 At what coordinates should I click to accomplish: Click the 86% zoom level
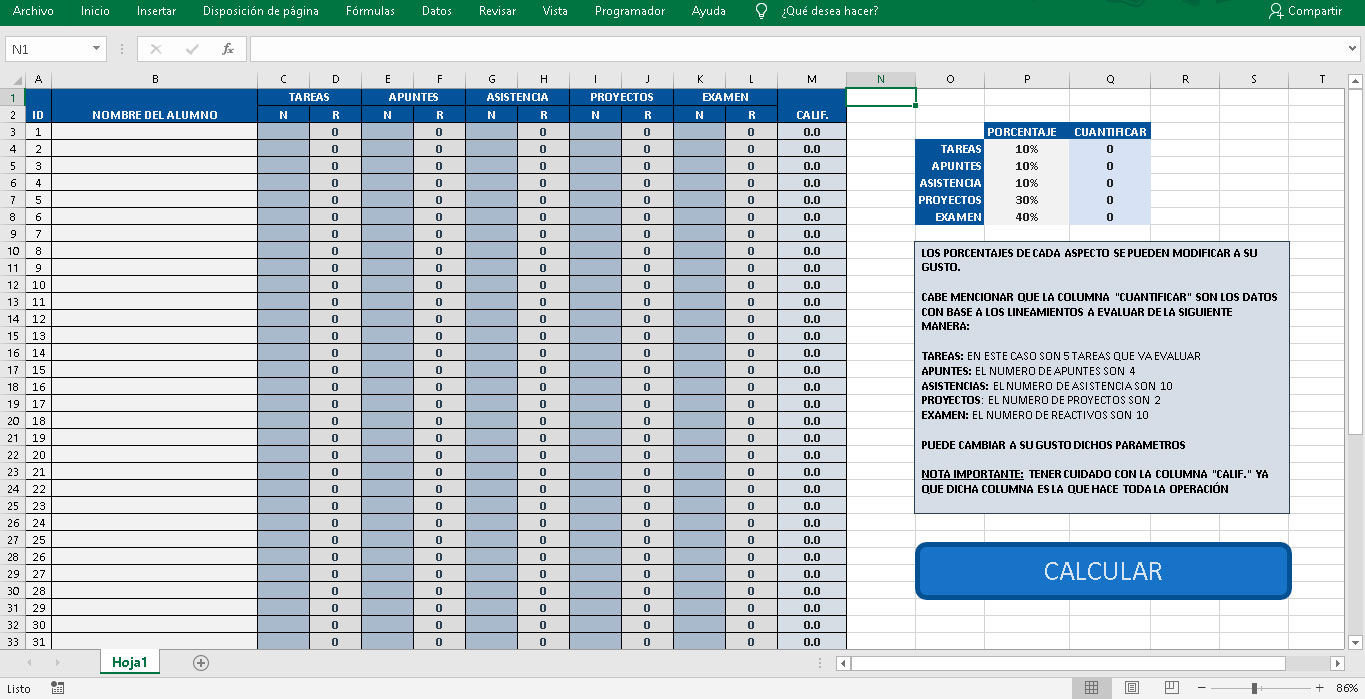pos(1346,688)
